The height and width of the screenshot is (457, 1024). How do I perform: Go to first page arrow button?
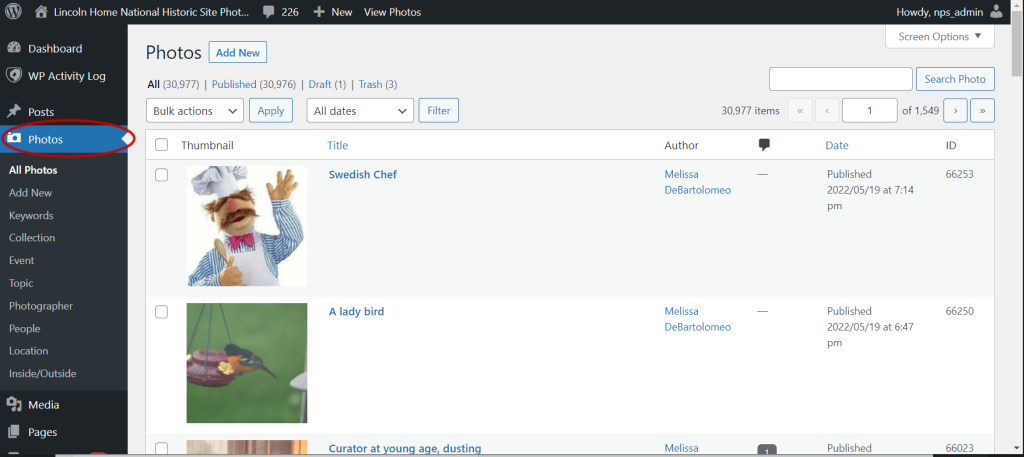800,110
